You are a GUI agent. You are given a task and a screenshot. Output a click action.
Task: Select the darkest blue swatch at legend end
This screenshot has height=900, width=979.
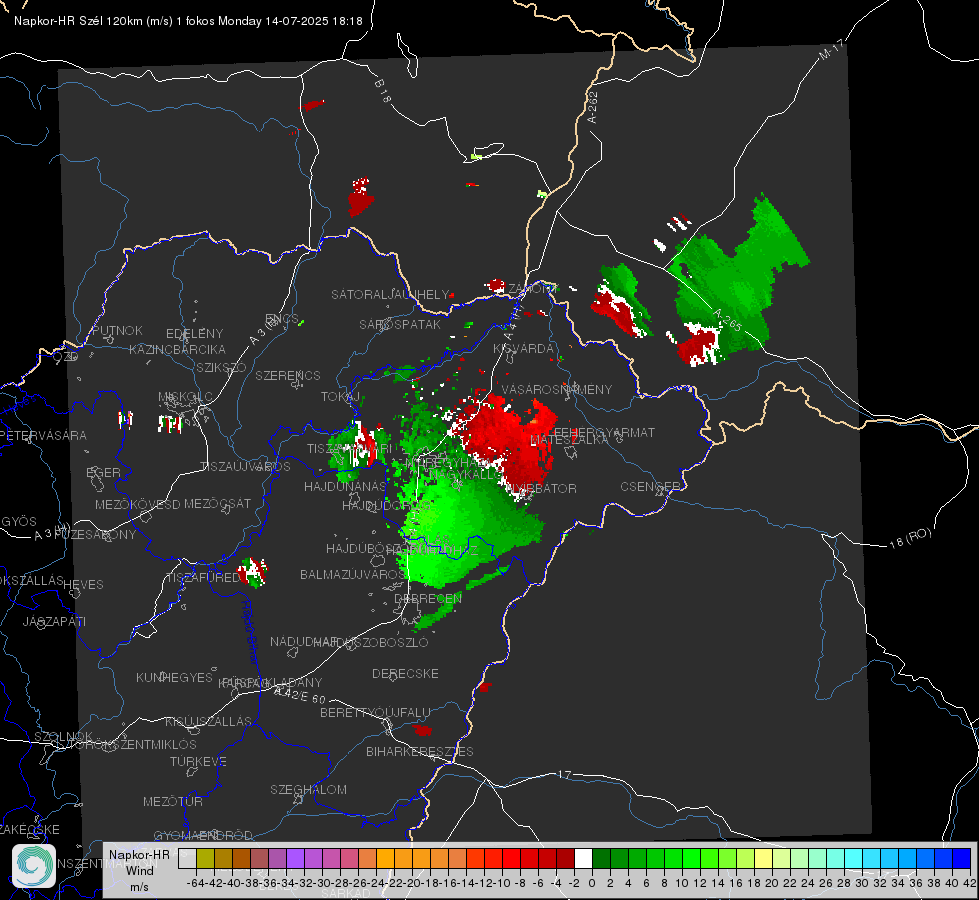pyautogui.click(x=962, y=859)
